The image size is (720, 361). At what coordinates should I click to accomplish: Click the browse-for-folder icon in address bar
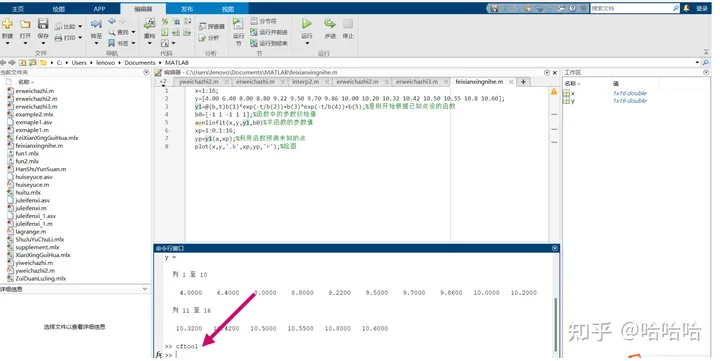[x=32, y=62]
